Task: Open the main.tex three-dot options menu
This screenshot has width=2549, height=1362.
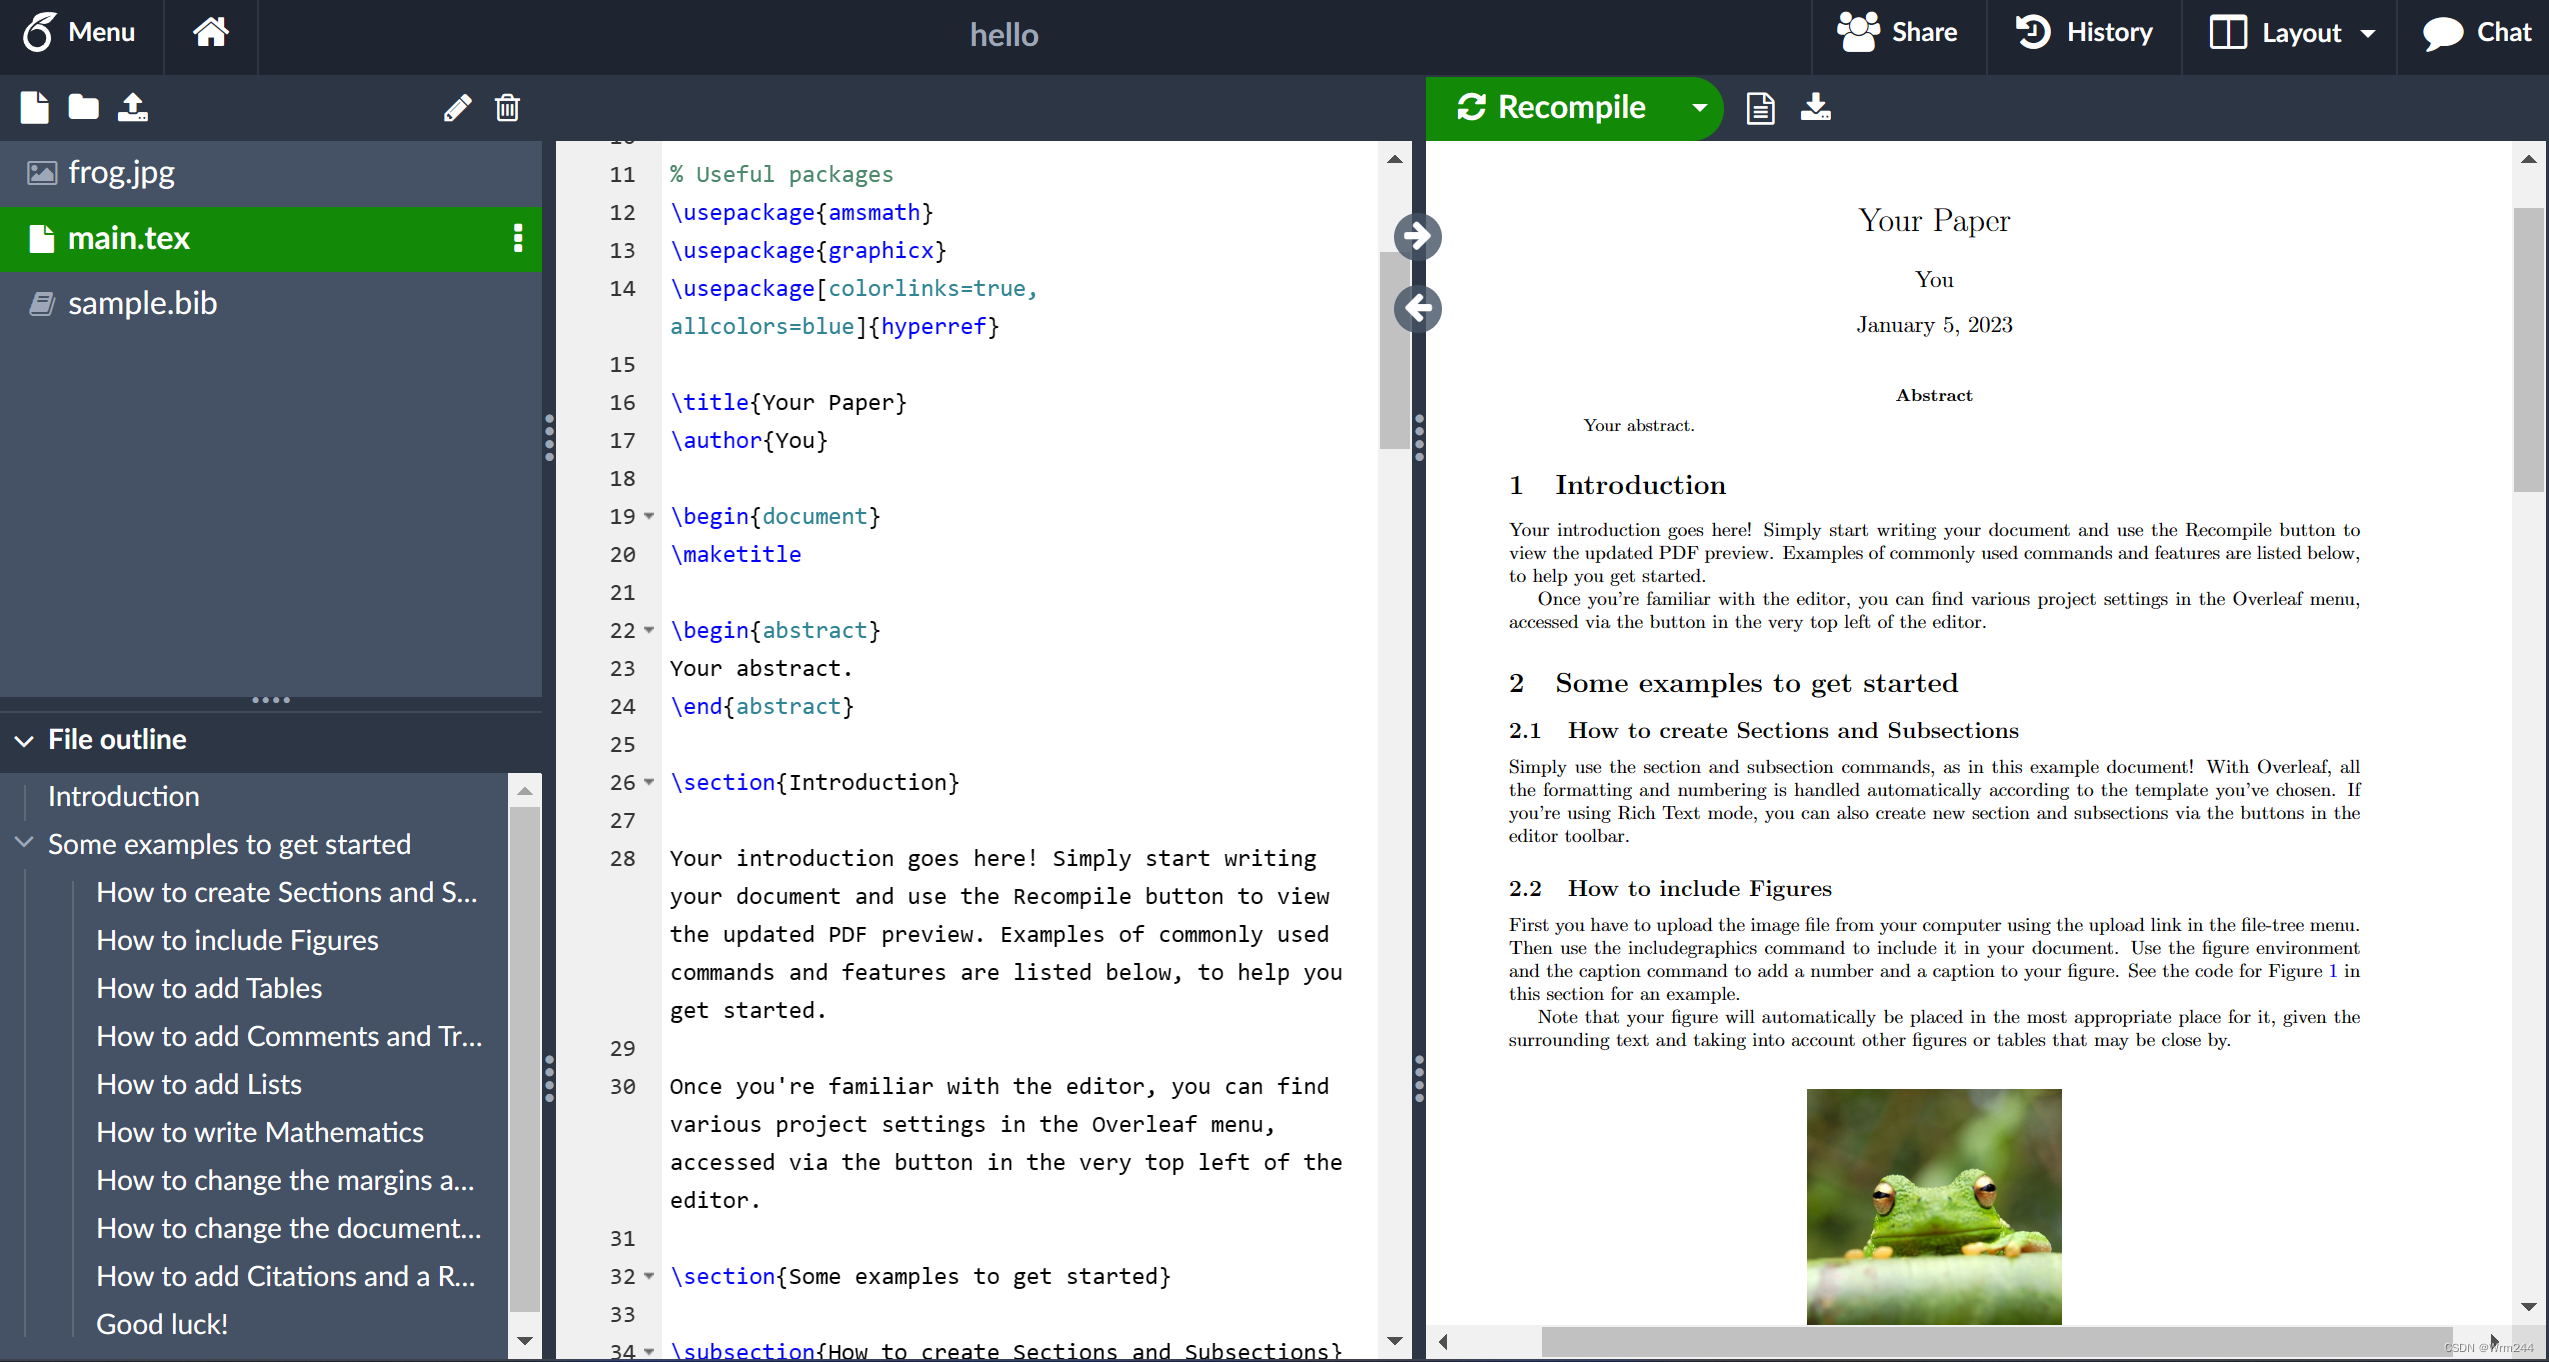Action: tap(517, 238)
